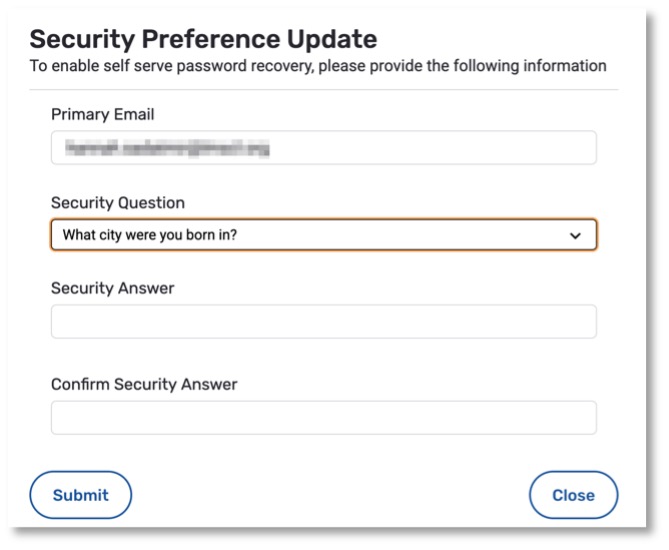Dismiss dialog using the Close button
The width and height of the screenshot is (669, 550).
[573, 495]
